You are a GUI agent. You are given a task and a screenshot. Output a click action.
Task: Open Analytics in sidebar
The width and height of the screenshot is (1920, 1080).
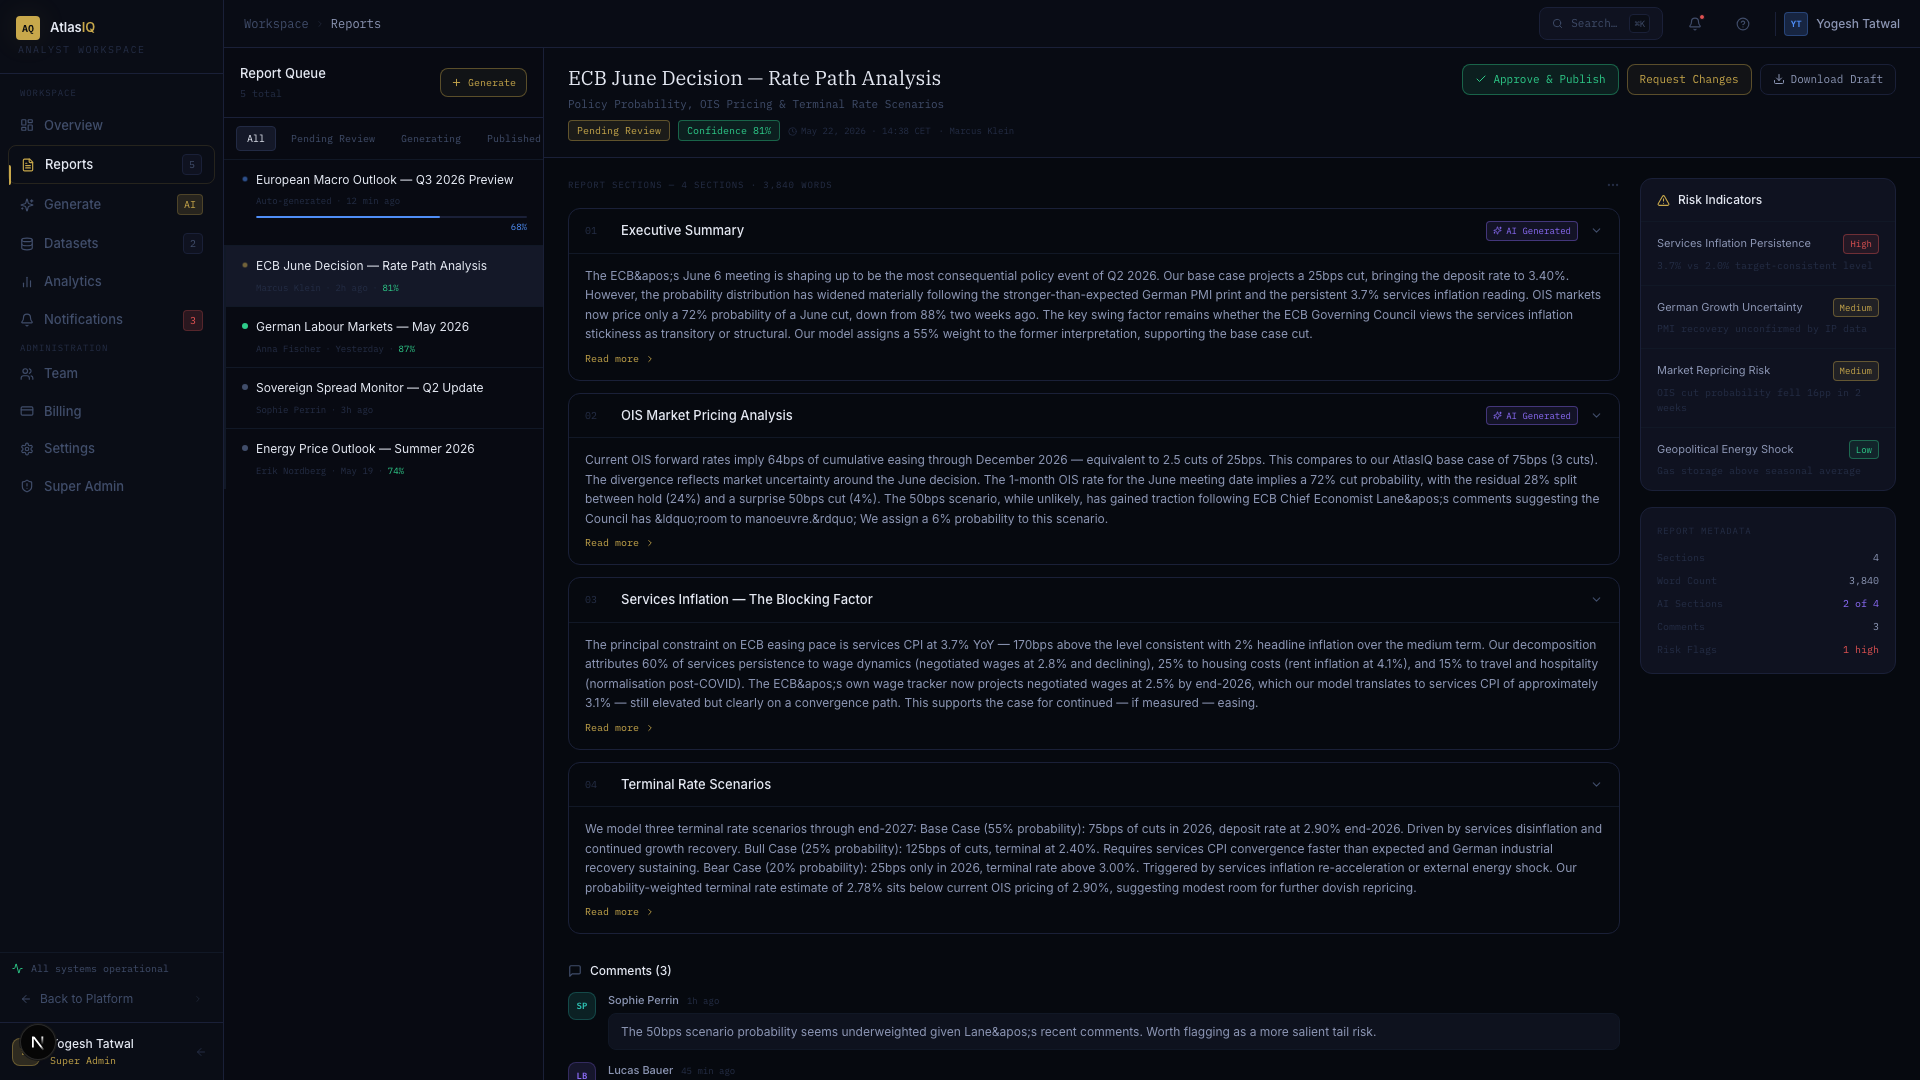click(x=111, y=282)
